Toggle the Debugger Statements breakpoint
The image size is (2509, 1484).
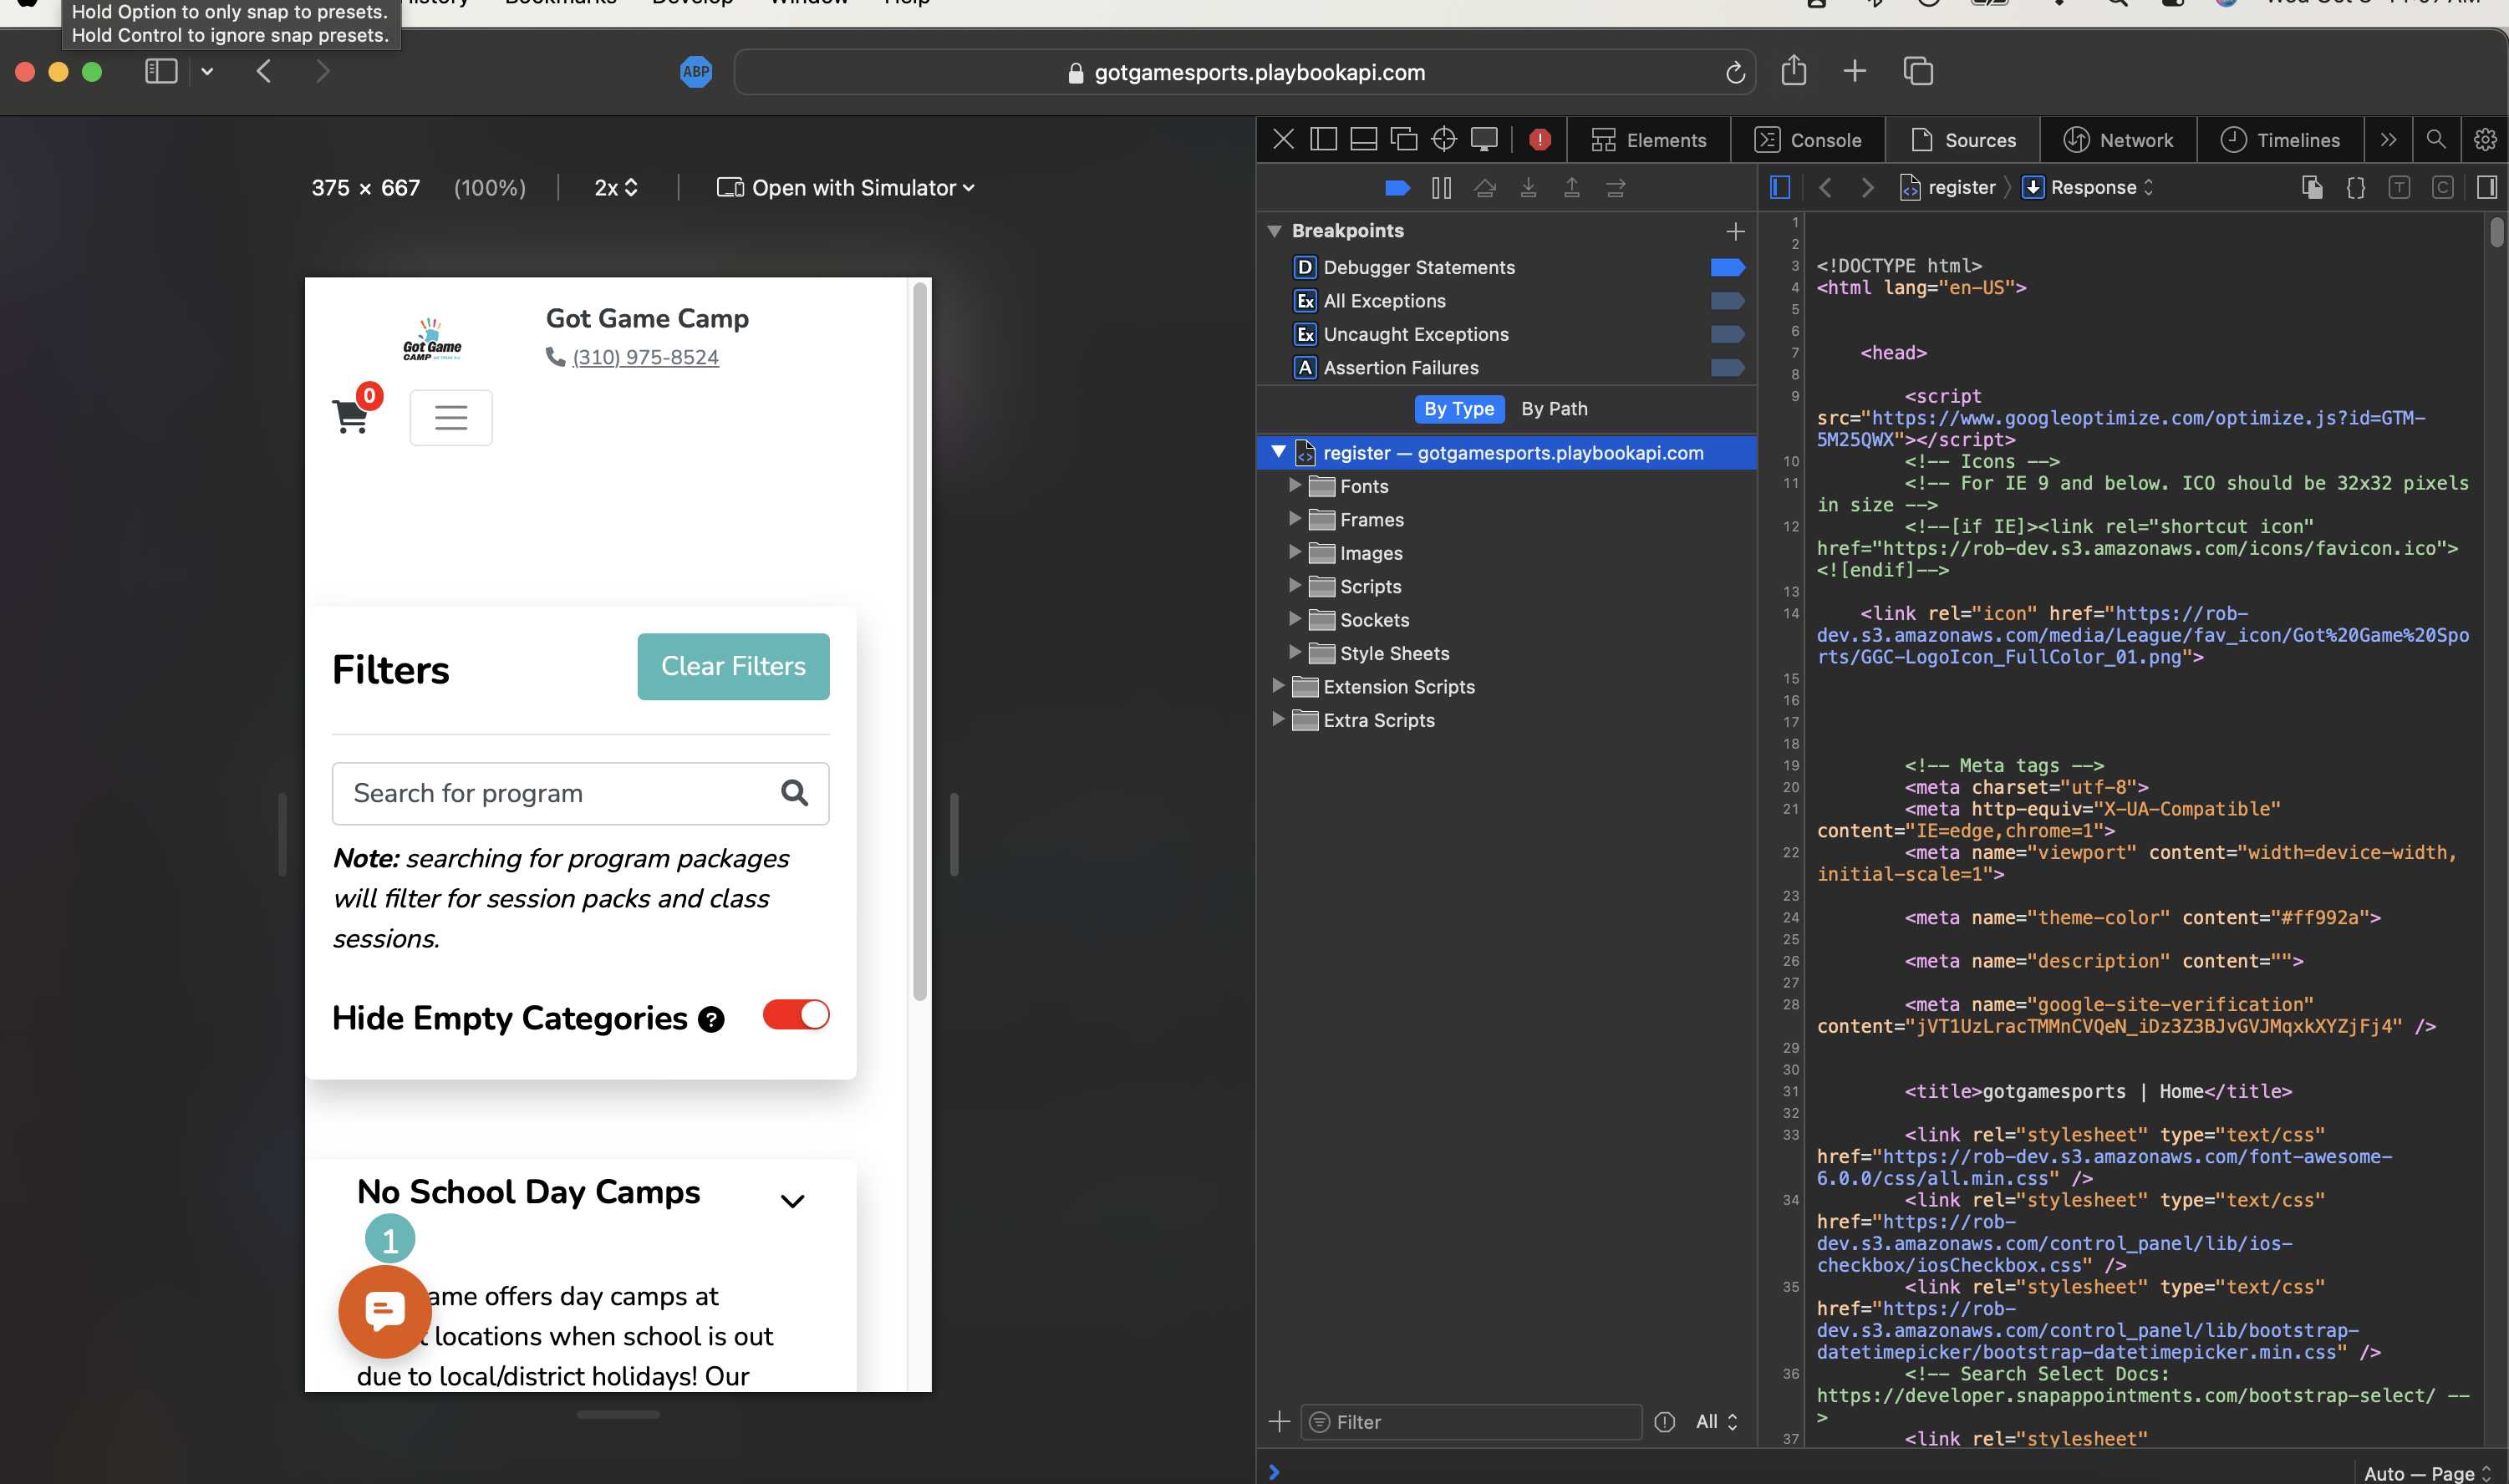tap(1727, 267)
